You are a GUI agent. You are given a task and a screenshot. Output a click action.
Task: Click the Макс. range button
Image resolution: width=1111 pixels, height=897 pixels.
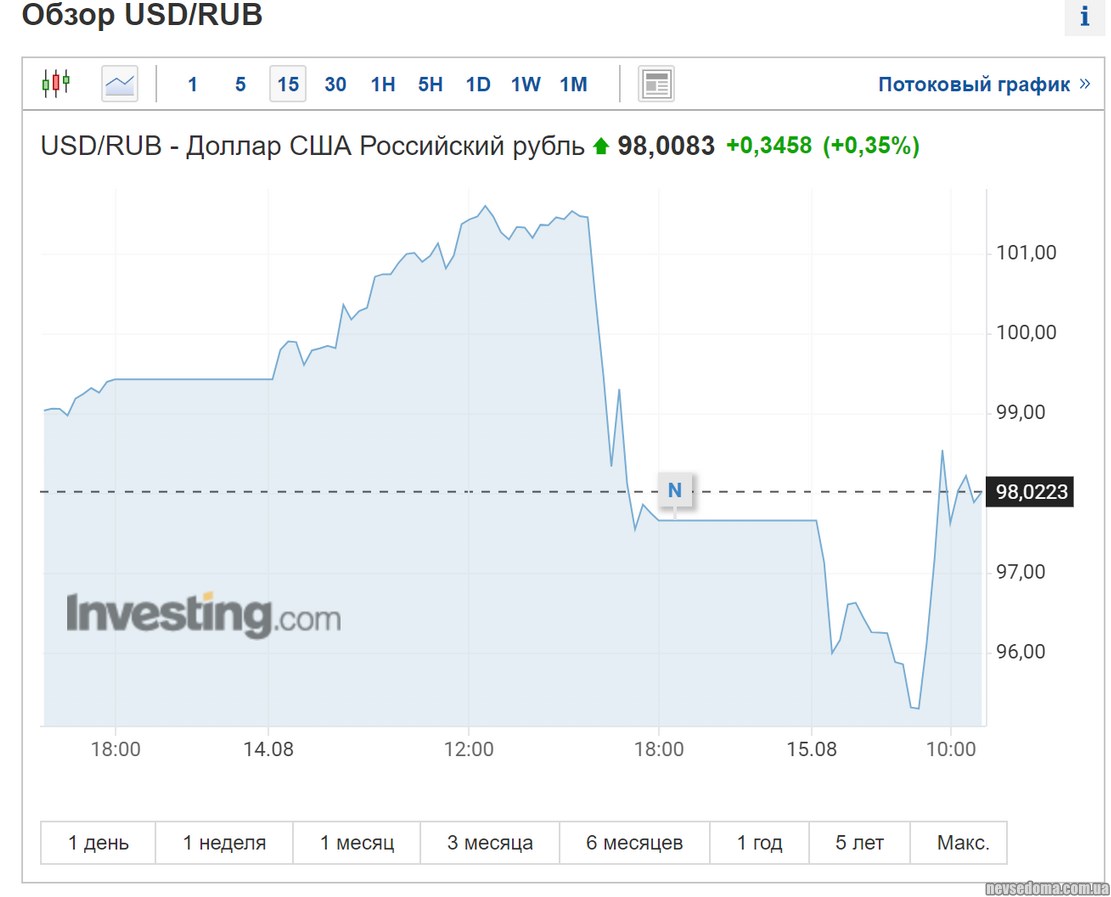[962, 843]
